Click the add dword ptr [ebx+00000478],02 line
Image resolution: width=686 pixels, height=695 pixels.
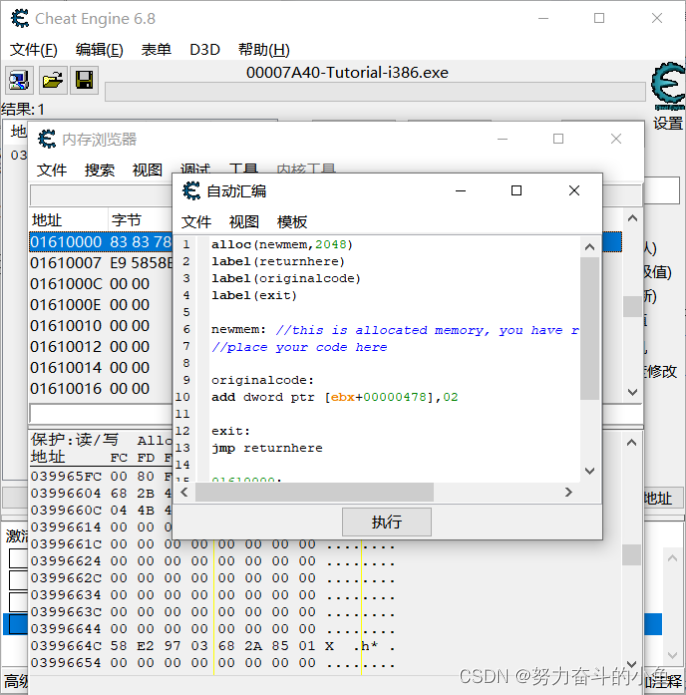(x=335, y=397)
